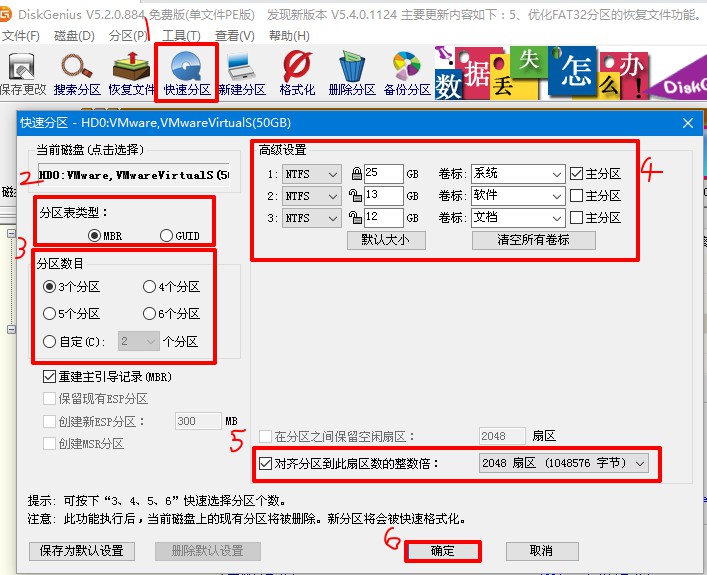Viewport: 707px width, 575px height.
Task: Open file system dropdown for partition 1
Action: click(311, 174)
